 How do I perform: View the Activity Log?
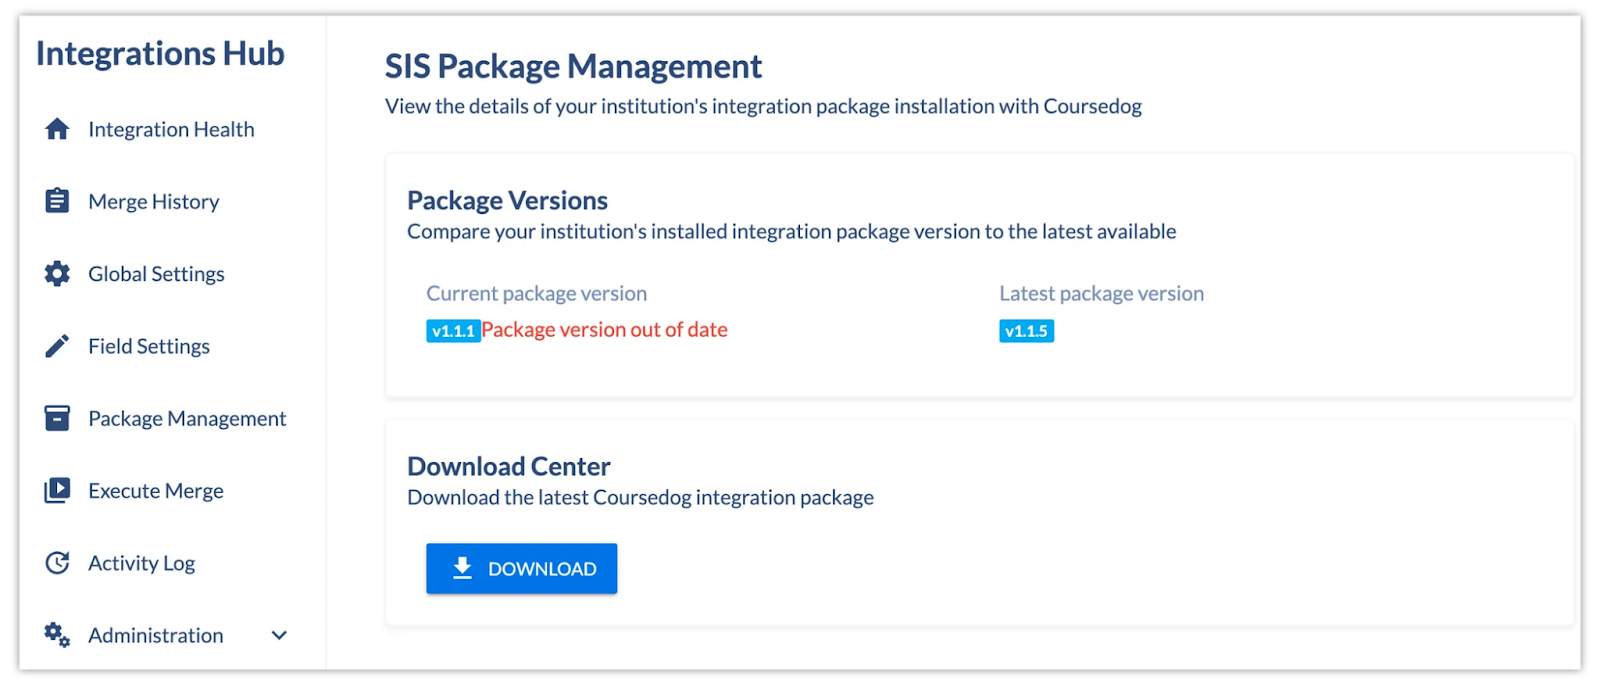click(x=141, y=563)
